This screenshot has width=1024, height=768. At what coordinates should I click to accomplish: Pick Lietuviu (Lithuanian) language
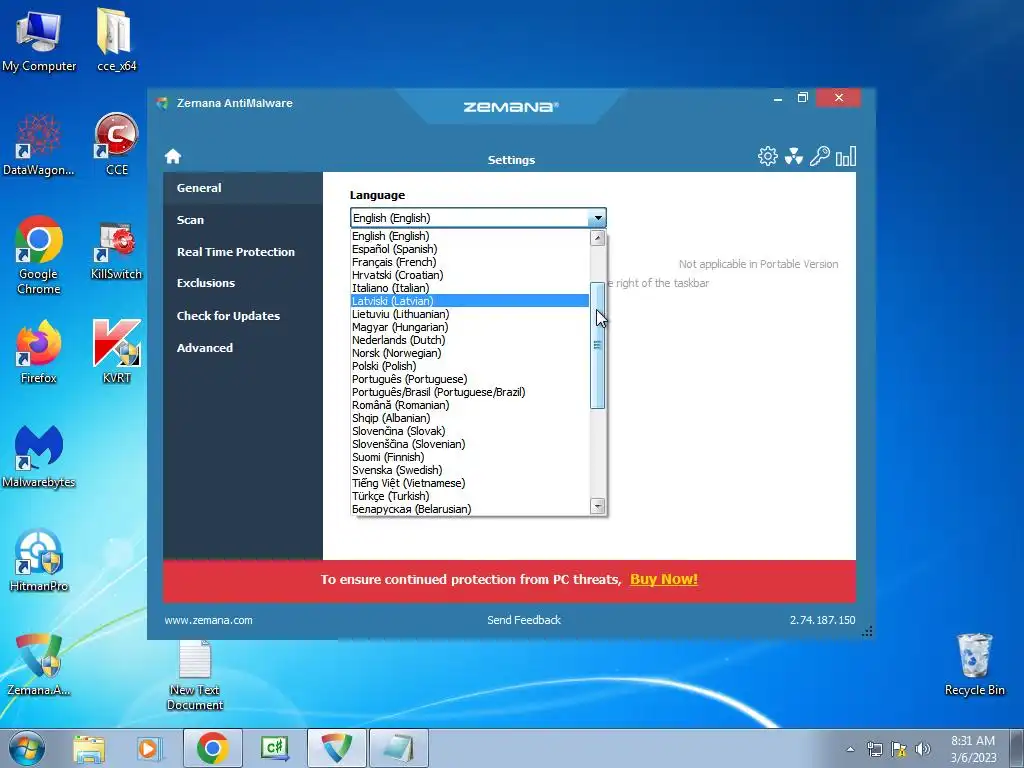click(x=470, y=314)
